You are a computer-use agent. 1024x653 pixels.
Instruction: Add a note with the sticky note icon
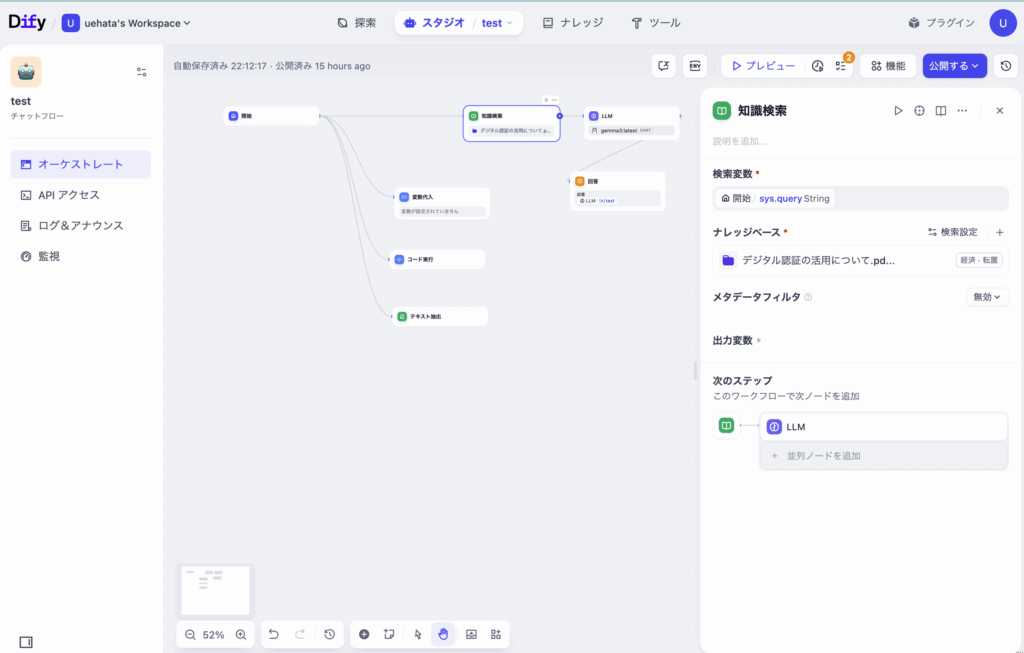(x=389, y=634)
